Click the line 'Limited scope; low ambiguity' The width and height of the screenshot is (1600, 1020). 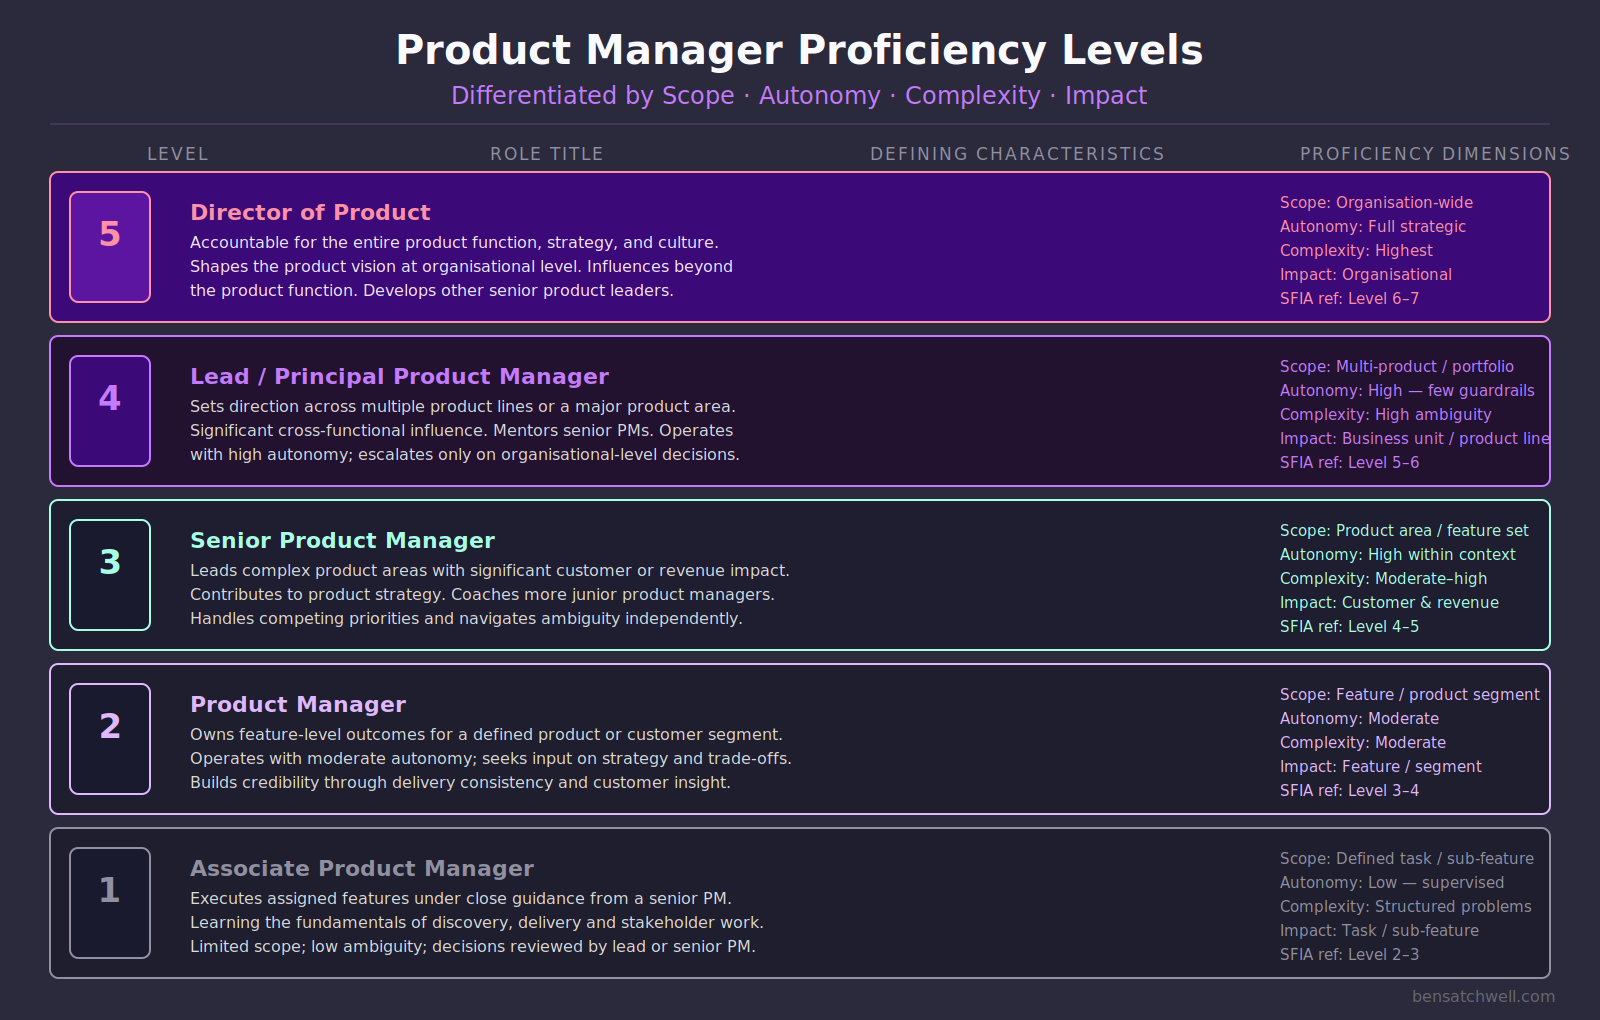(x=473, y=947)
